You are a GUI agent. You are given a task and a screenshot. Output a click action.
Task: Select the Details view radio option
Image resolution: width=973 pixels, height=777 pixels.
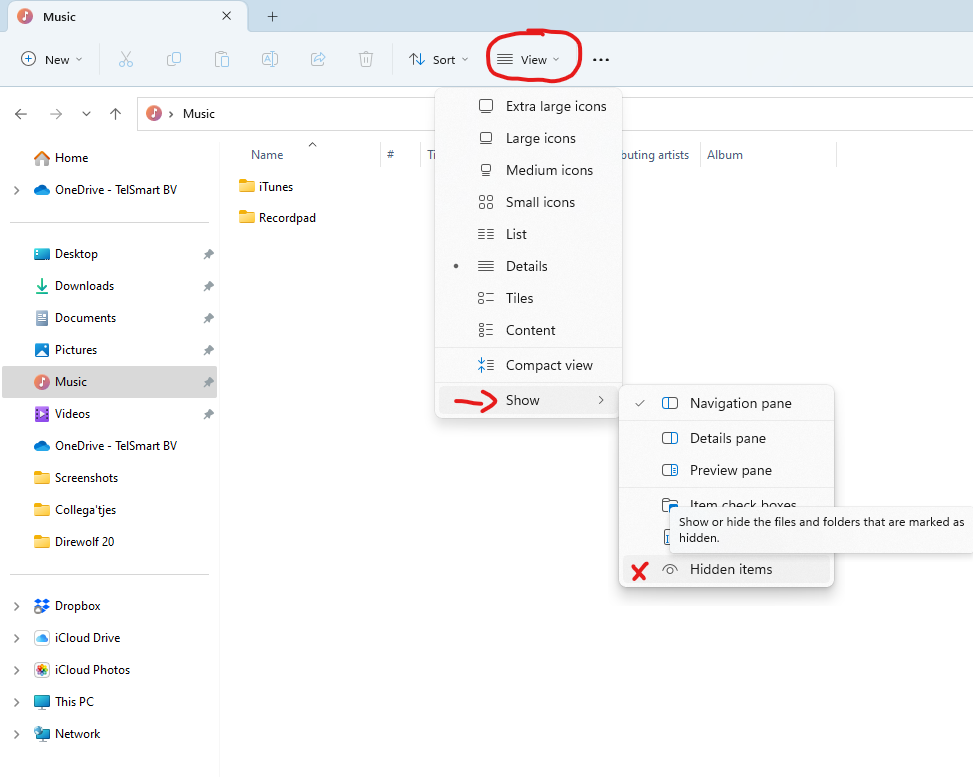coord(526,266)
